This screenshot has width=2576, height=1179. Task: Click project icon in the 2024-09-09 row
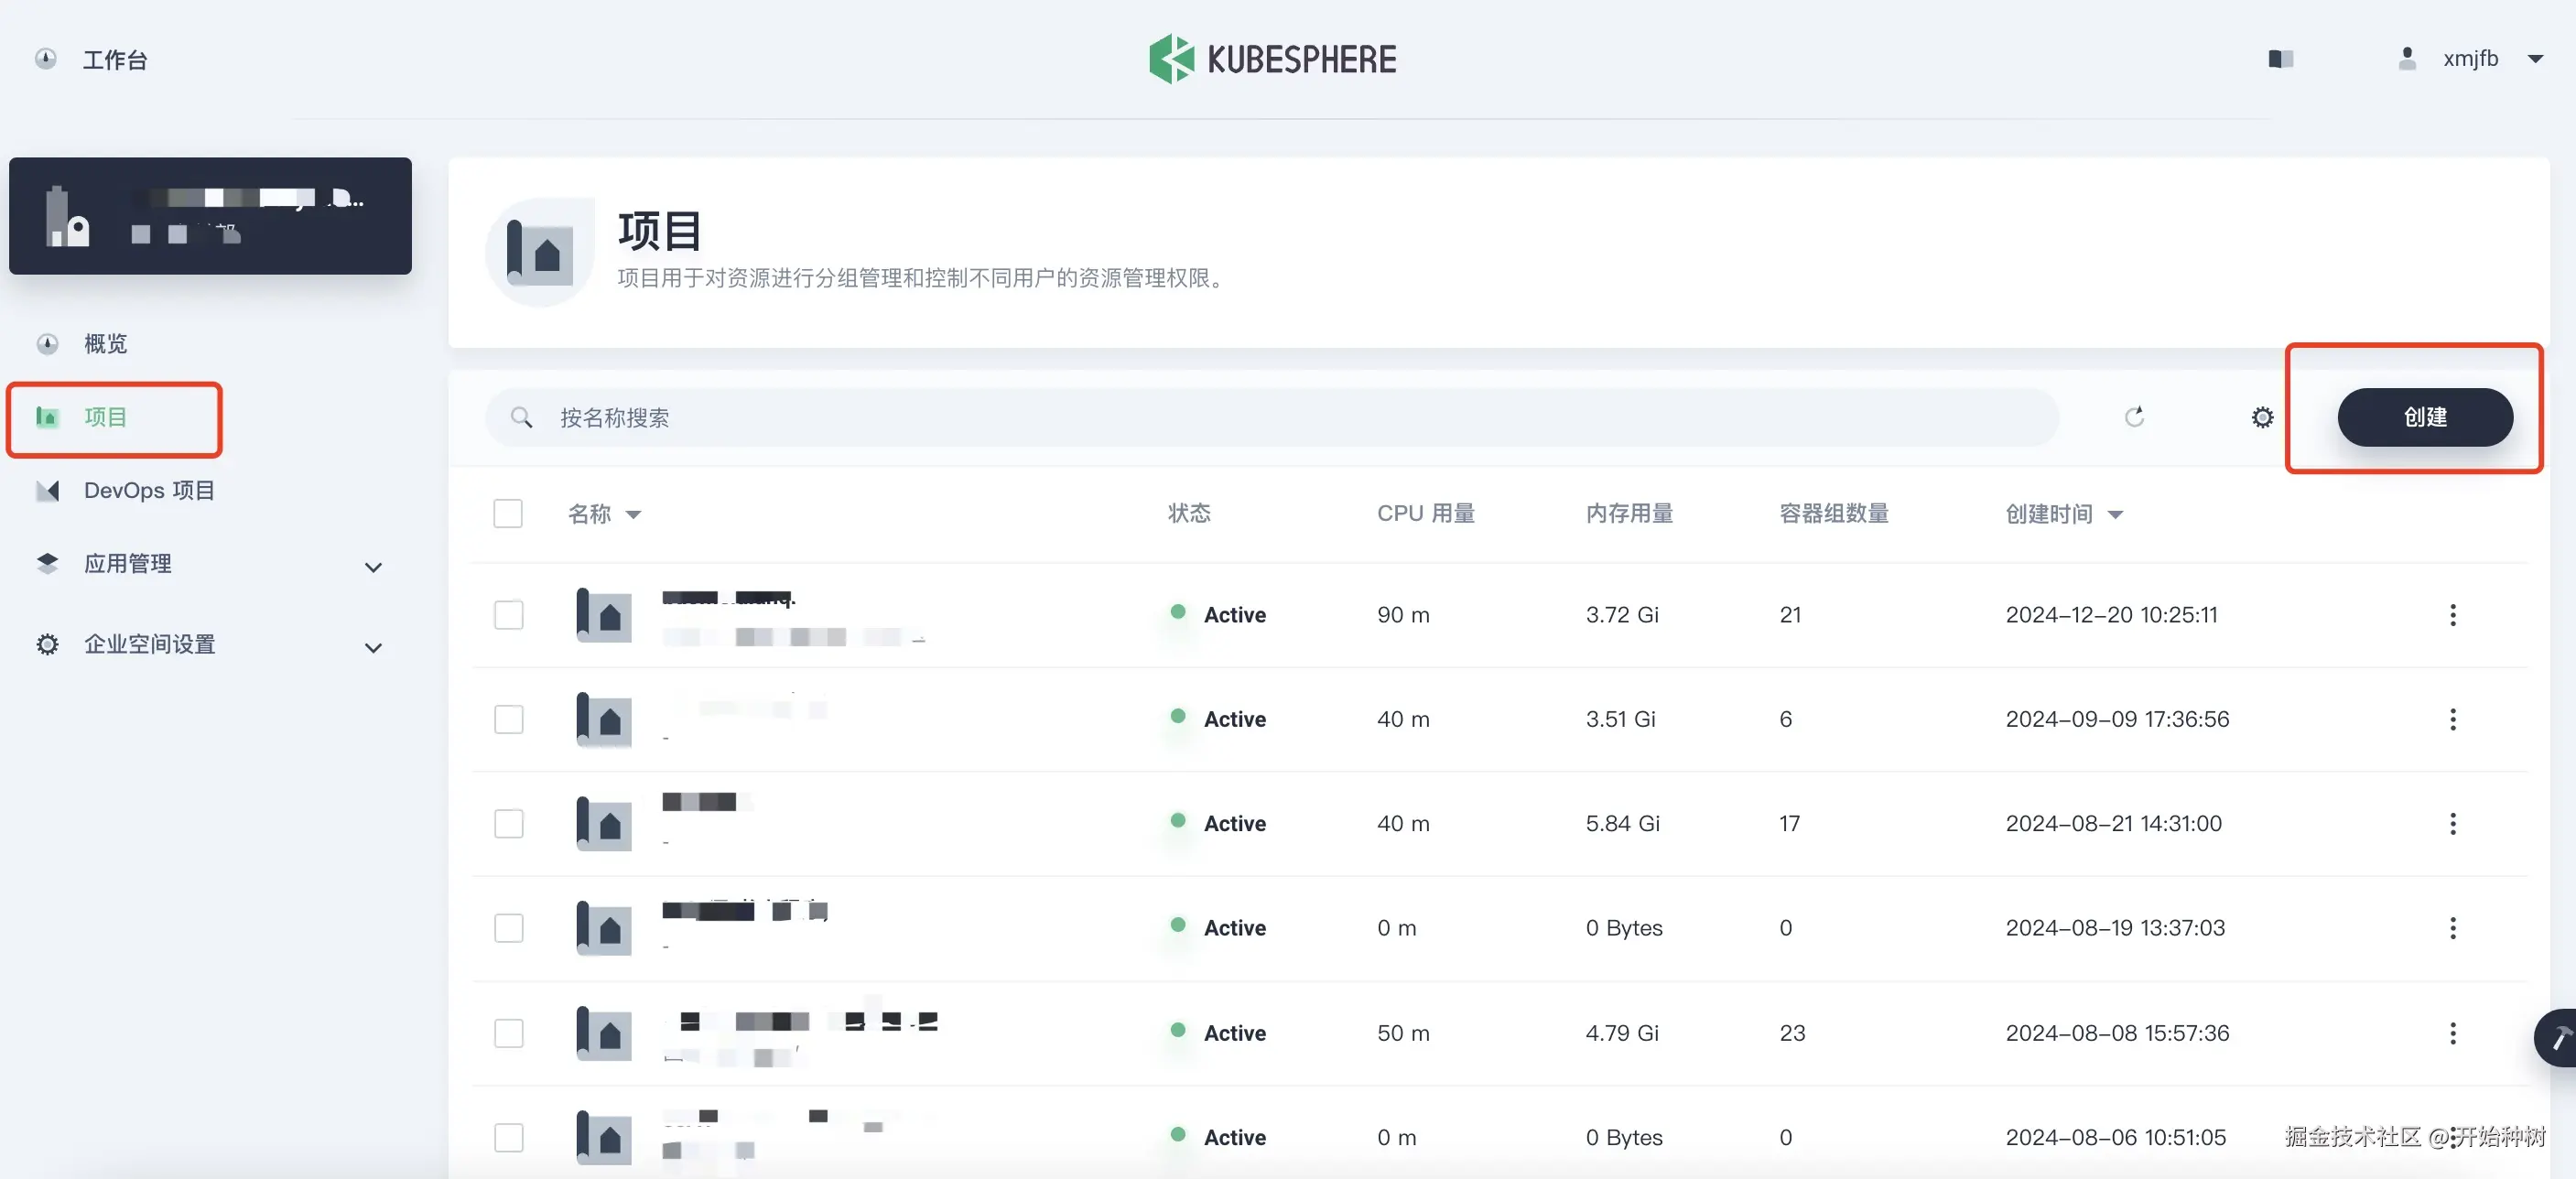[604, 720]
